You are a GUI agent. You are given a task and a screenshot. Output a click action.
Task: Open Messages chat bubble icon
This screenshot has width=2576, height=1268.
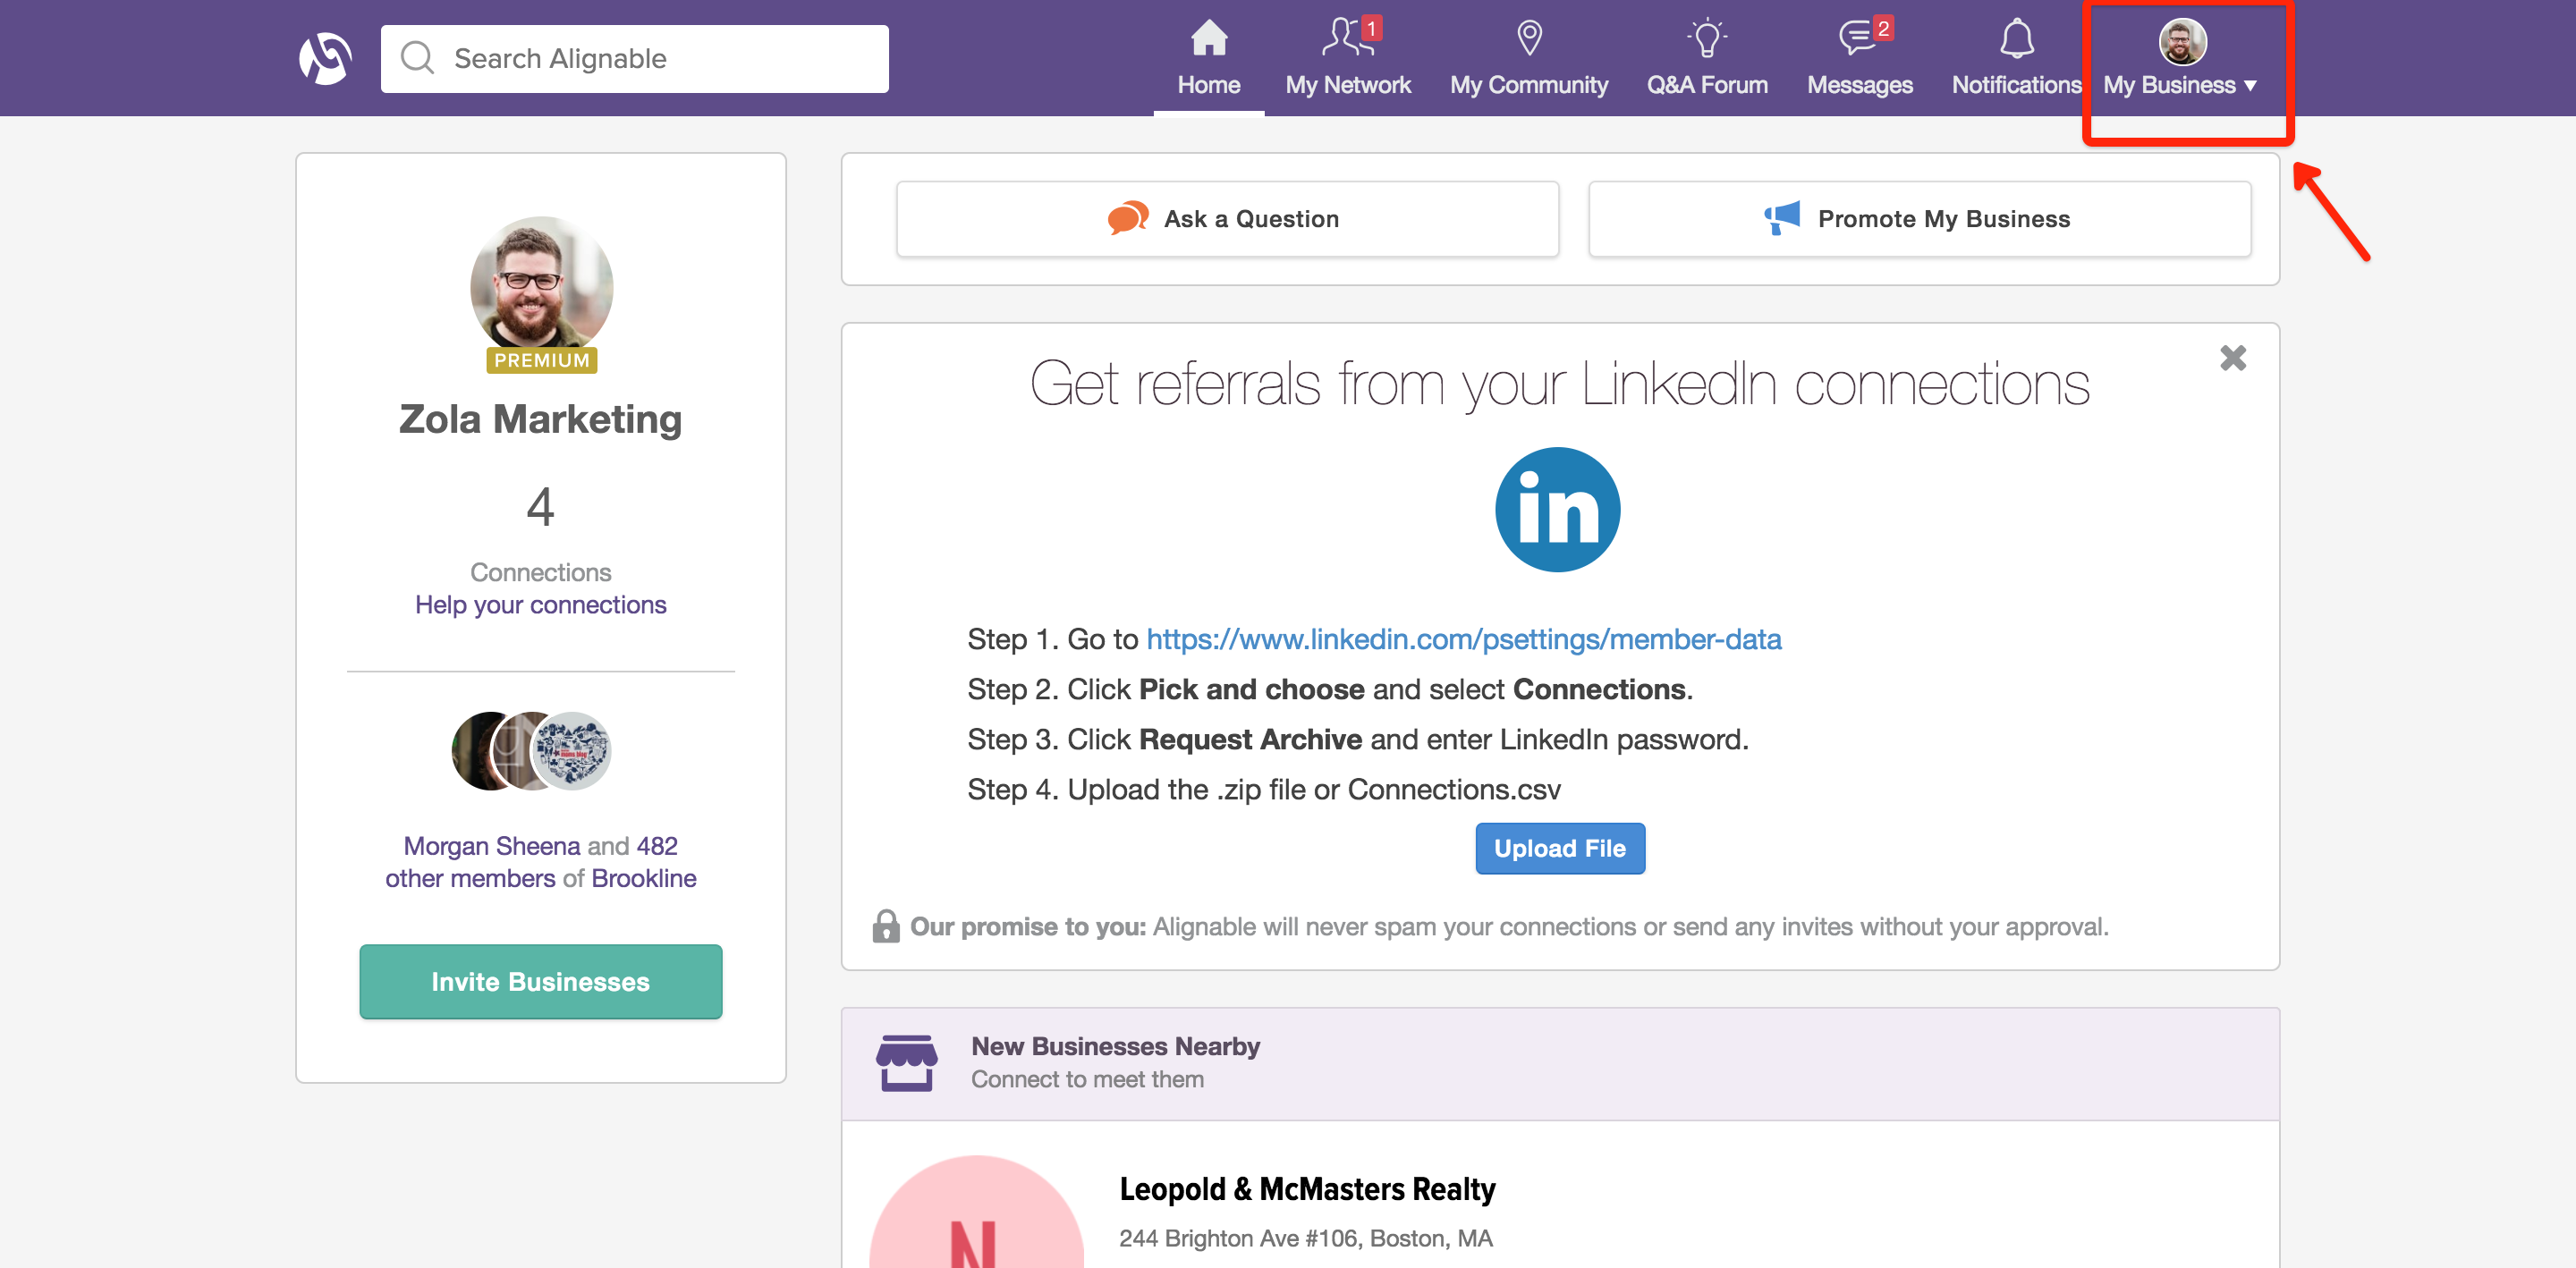pos(1856,38)
